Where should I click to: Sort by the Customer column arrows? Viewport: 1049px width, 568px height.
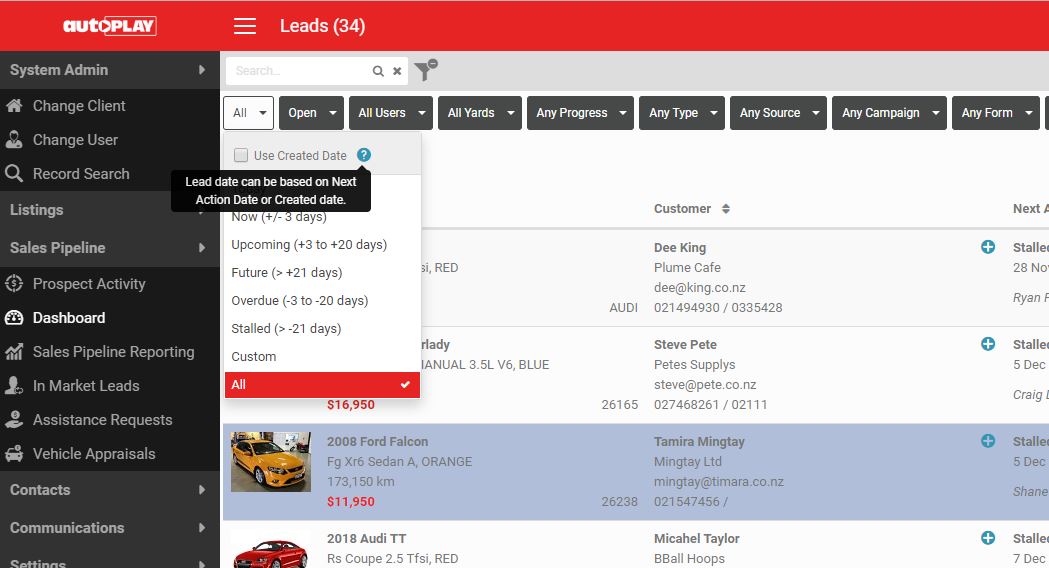coord(726,209)
